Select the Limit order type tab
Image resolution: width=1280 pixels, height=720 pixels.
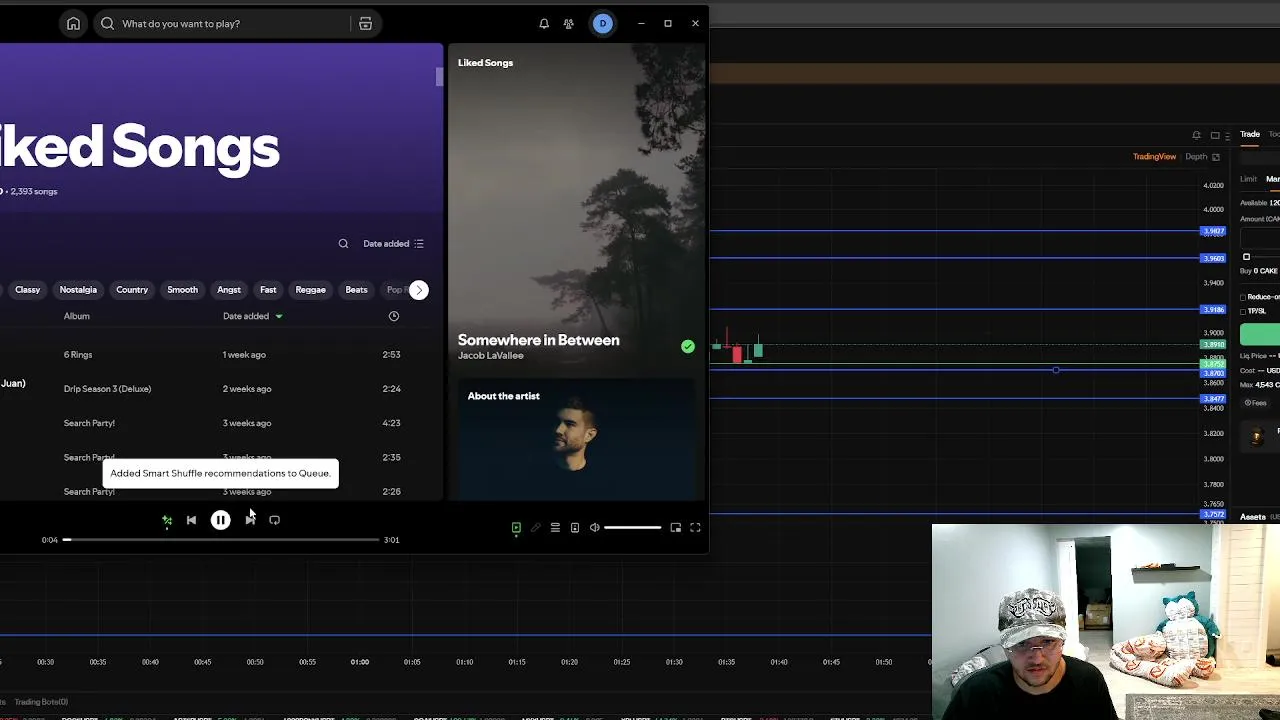click(x=1248, y=179)
